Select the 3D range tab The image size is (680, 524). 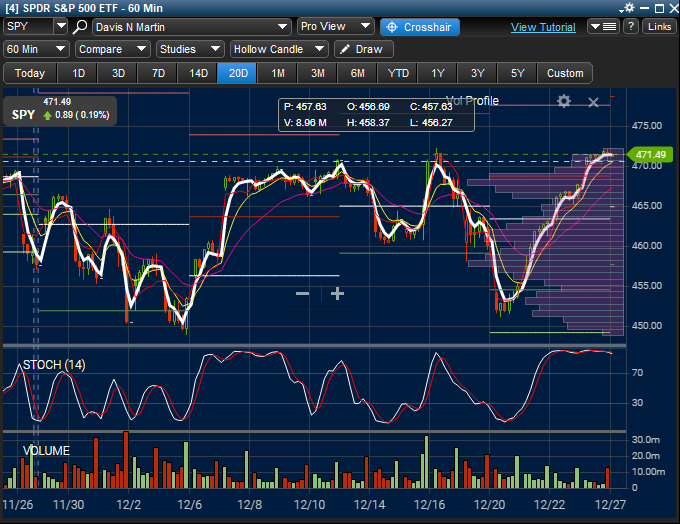pos(118,73)
